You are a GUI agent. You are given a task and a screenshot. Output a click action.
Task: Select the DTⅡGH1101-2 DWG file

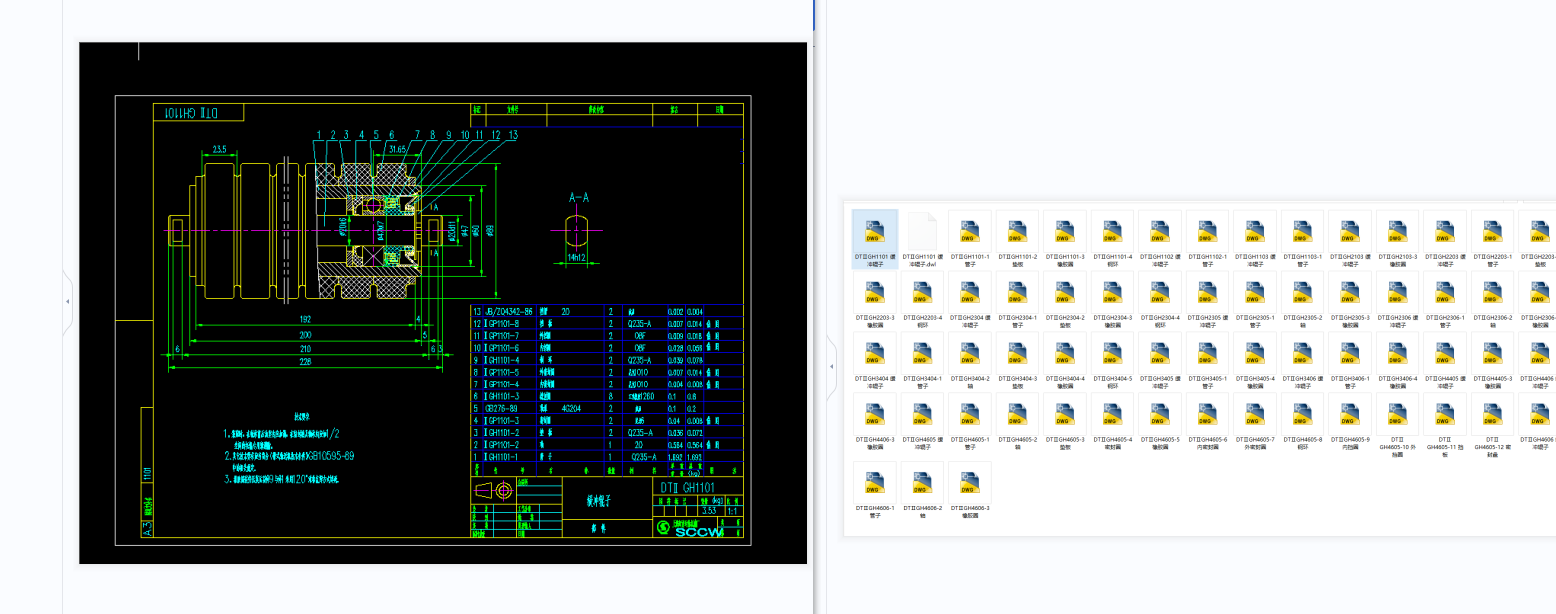click(x=1018, y=239)
